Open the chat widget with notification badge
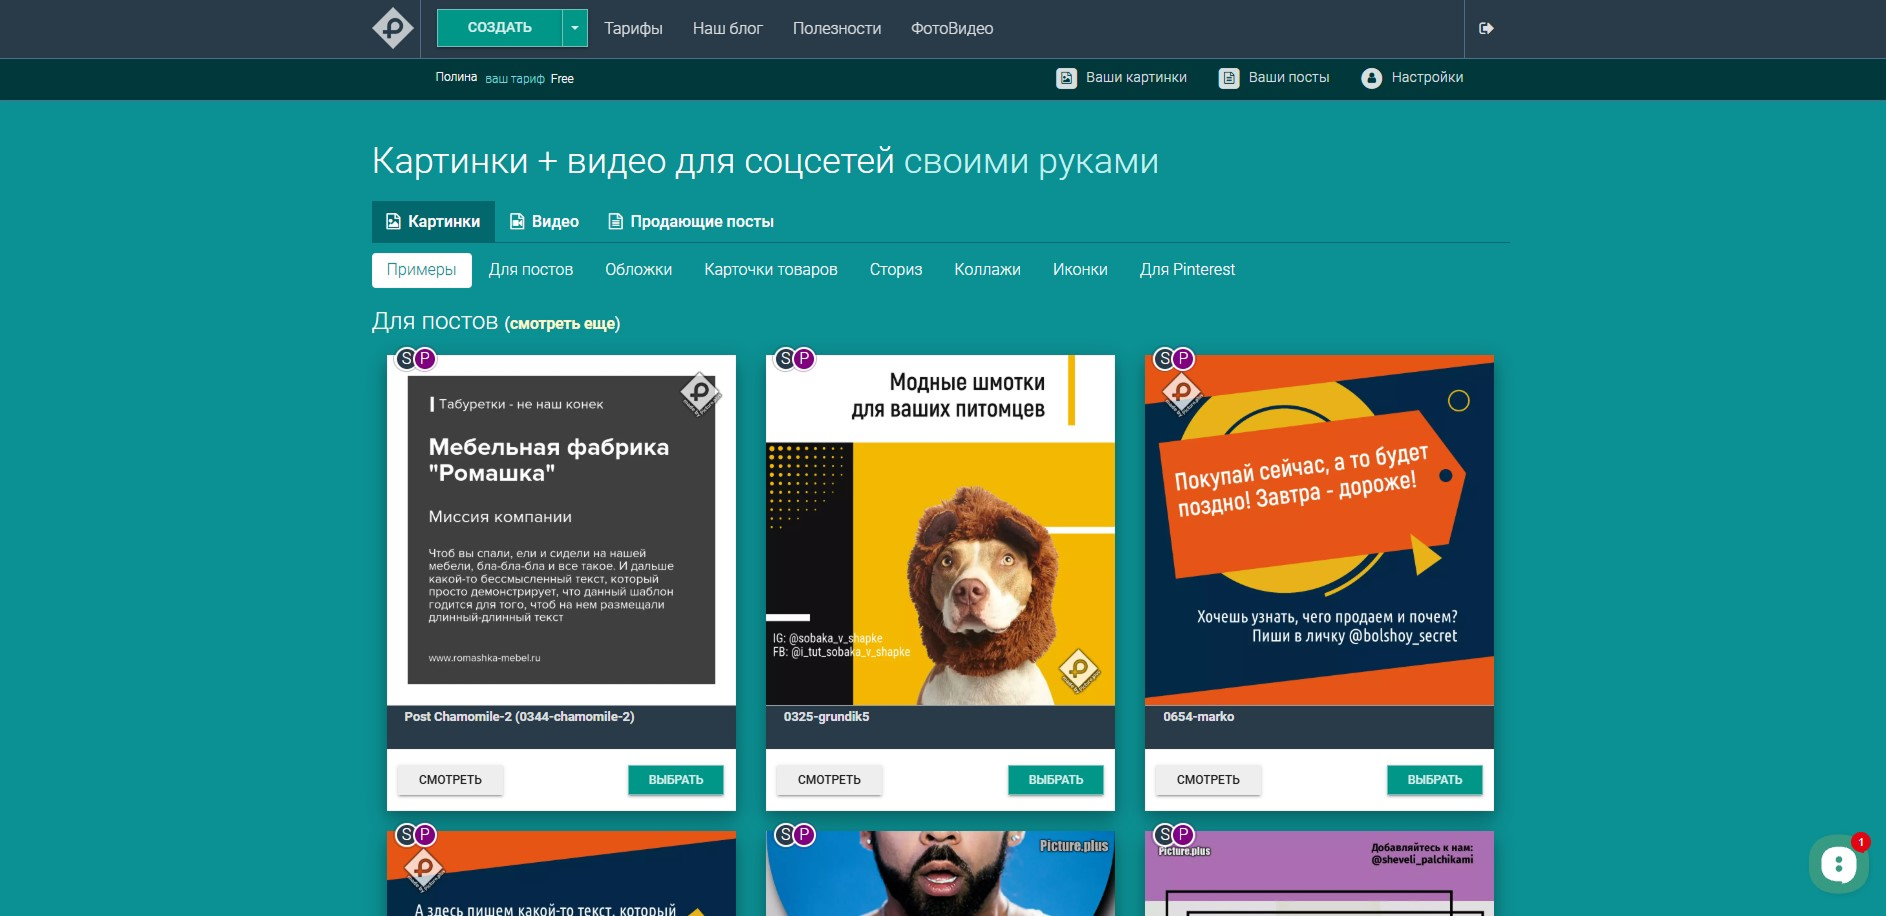This screenshot has height=916, width=1886. (x=1838, y=864)
